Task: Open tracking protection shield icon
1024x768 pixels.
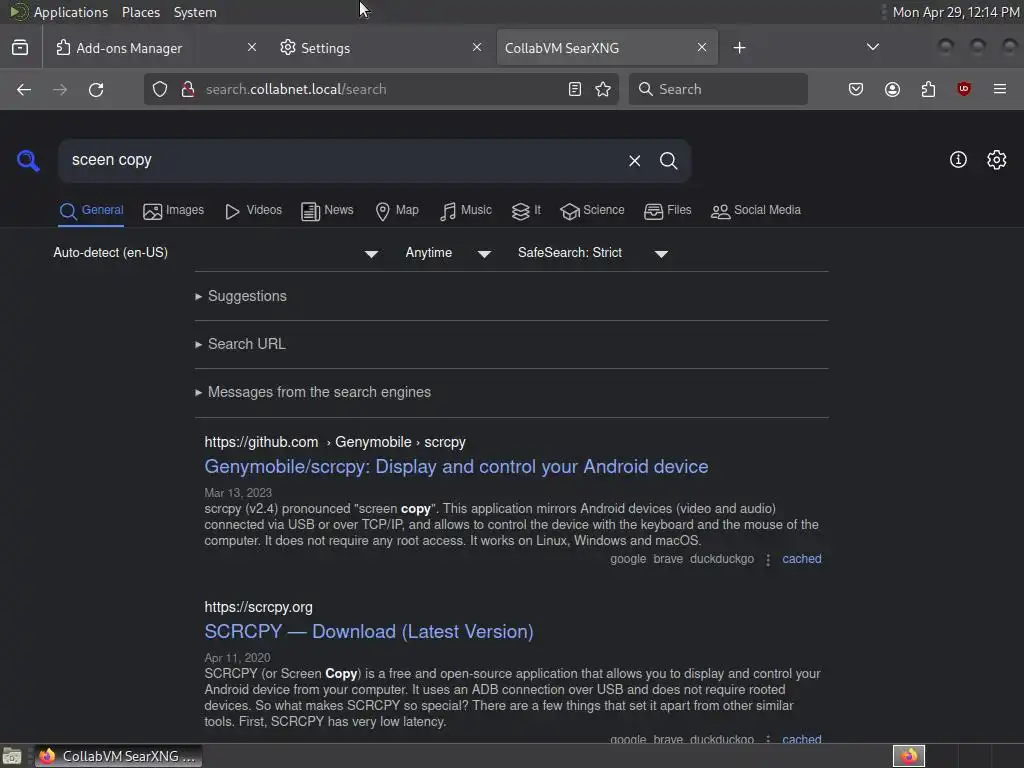Action: coord(160,89)
